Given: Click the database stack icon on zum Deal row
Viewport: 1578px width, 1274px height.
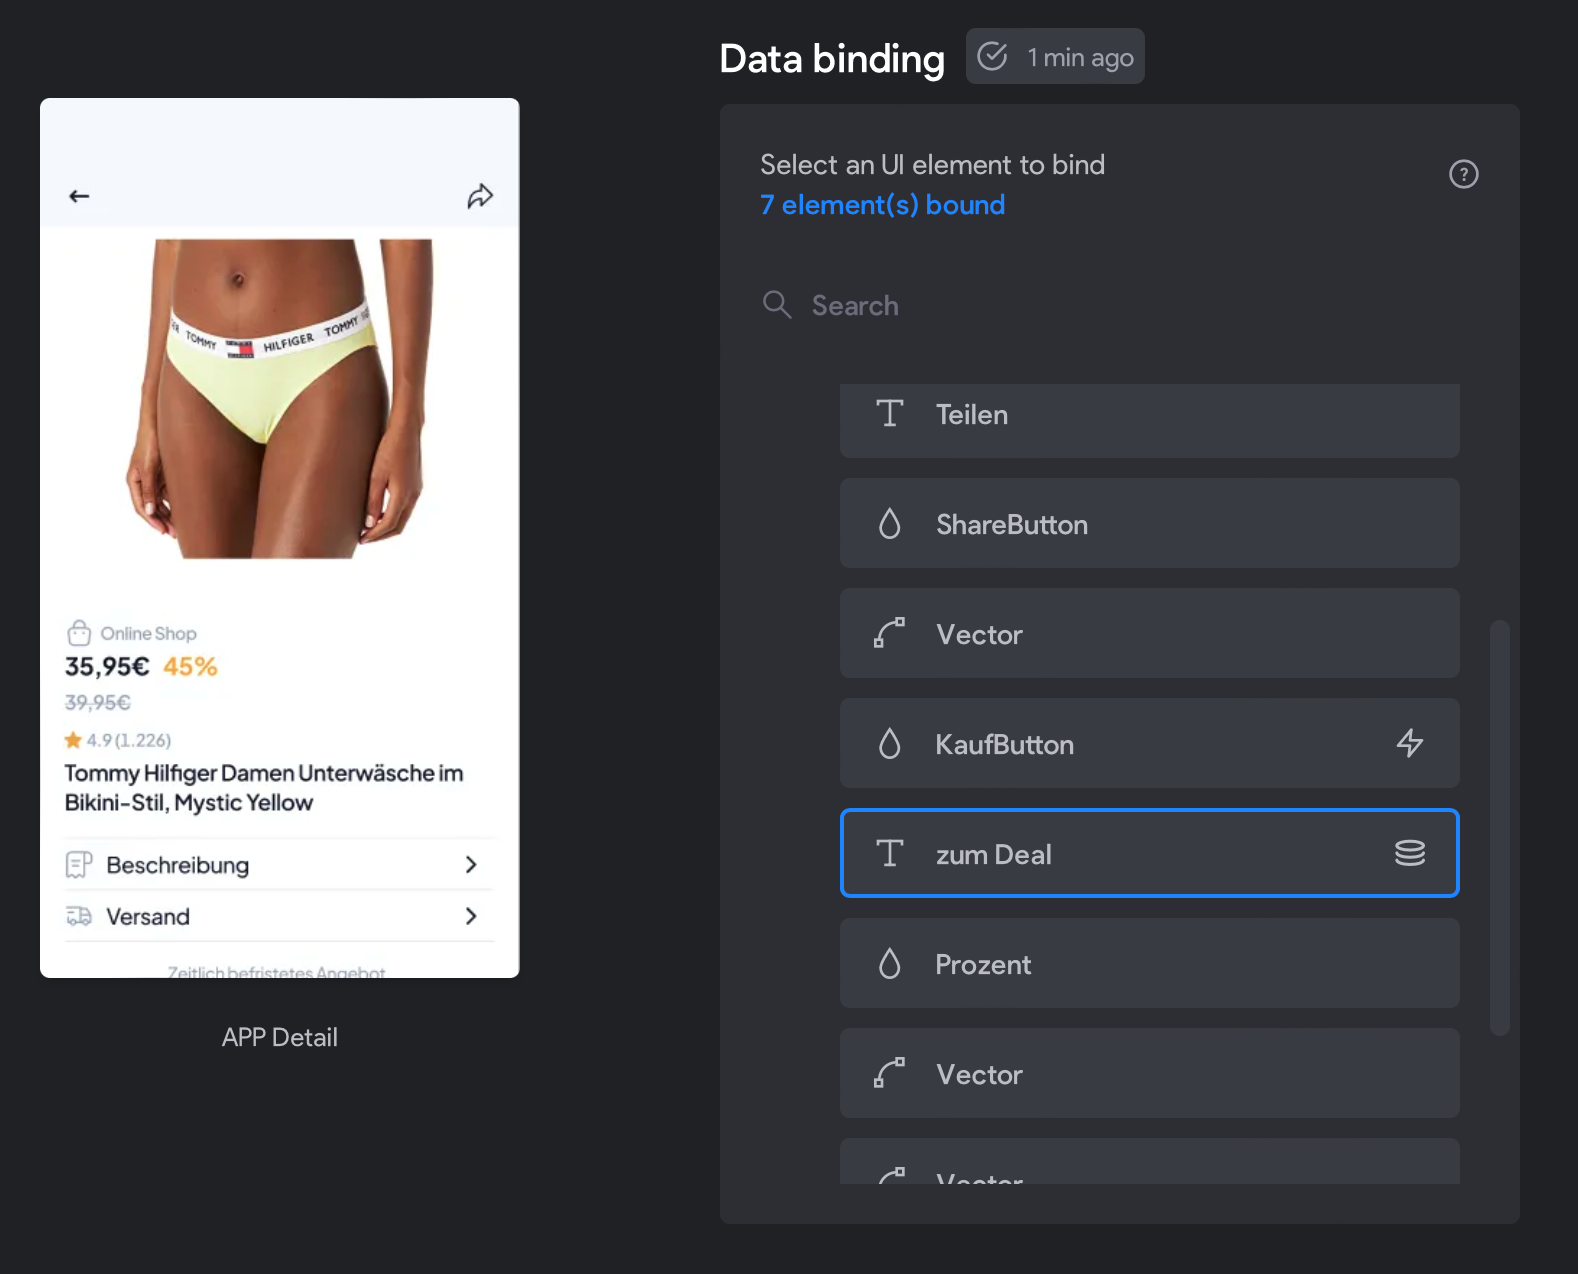Looking at the screenshot, I should (x=1410, y=853).
